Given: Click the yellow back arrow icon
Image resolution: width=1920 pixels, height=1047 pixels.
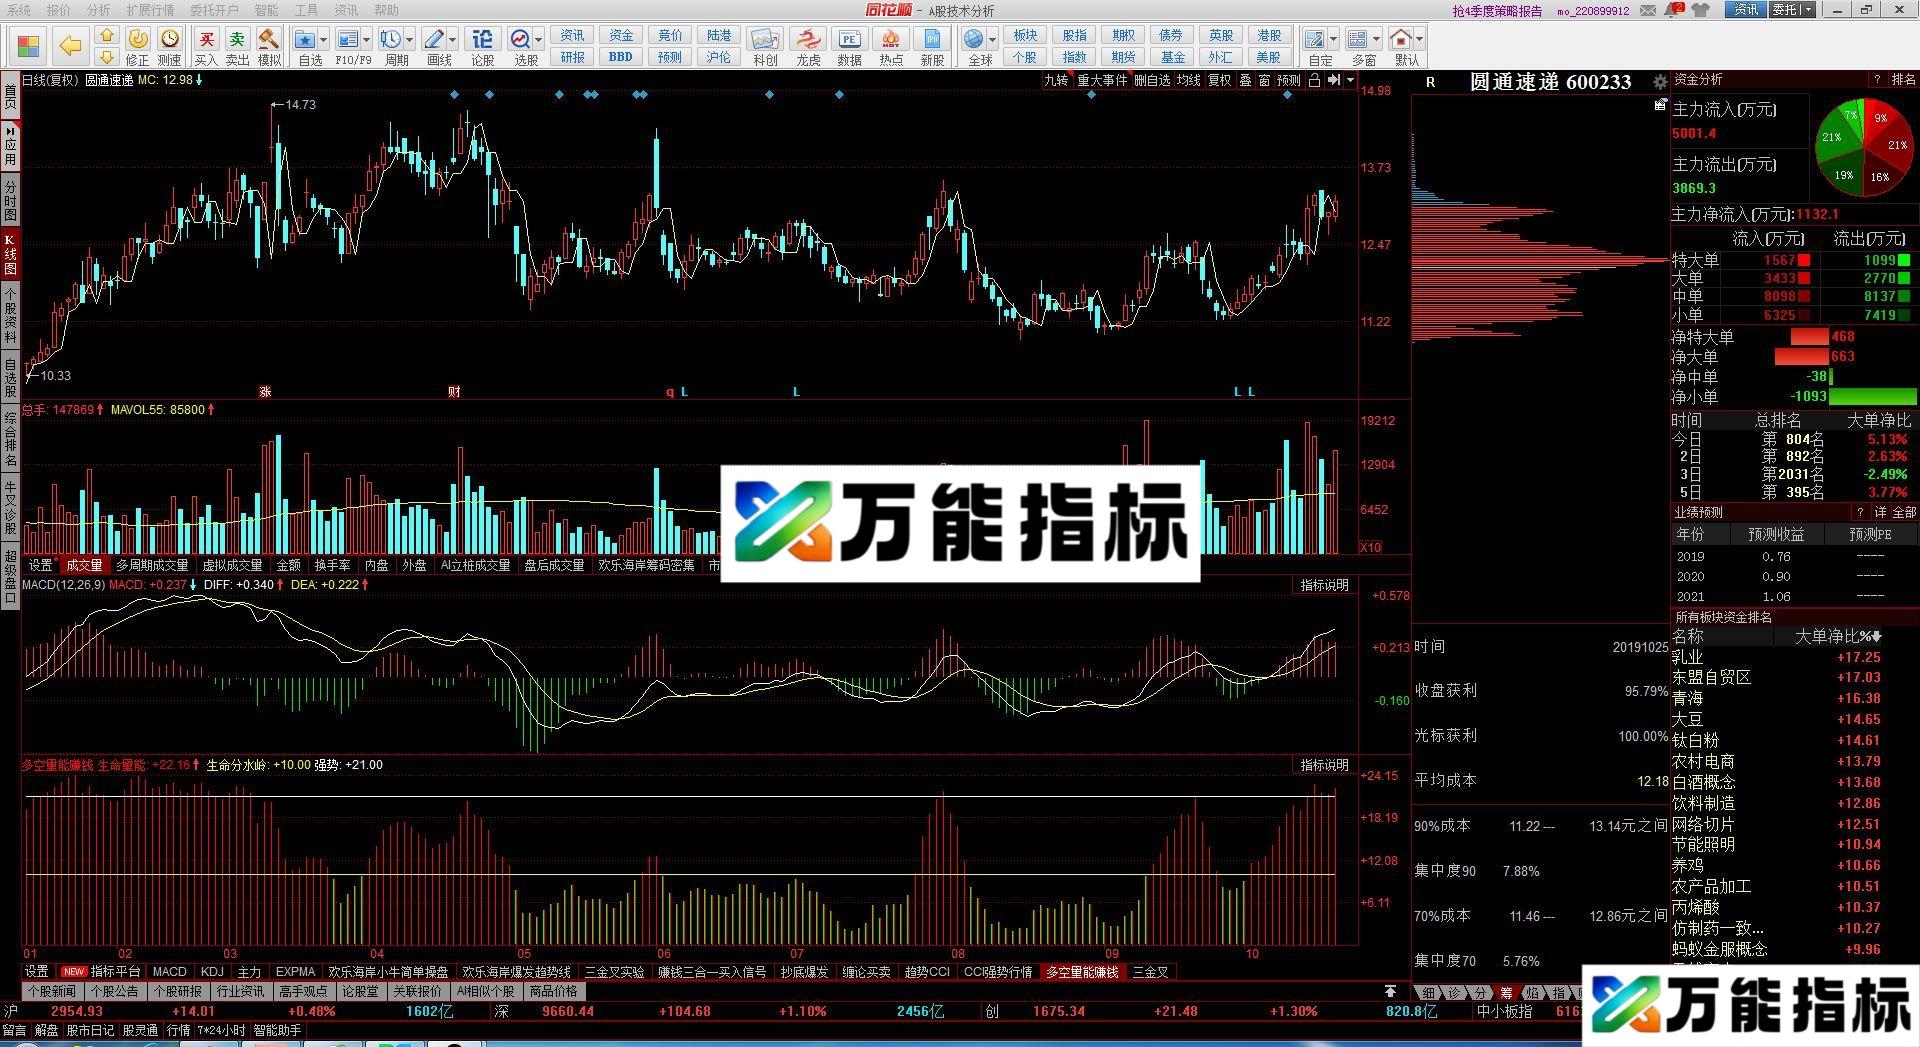Looking at the screenshot, I should (x=70, y=45).
